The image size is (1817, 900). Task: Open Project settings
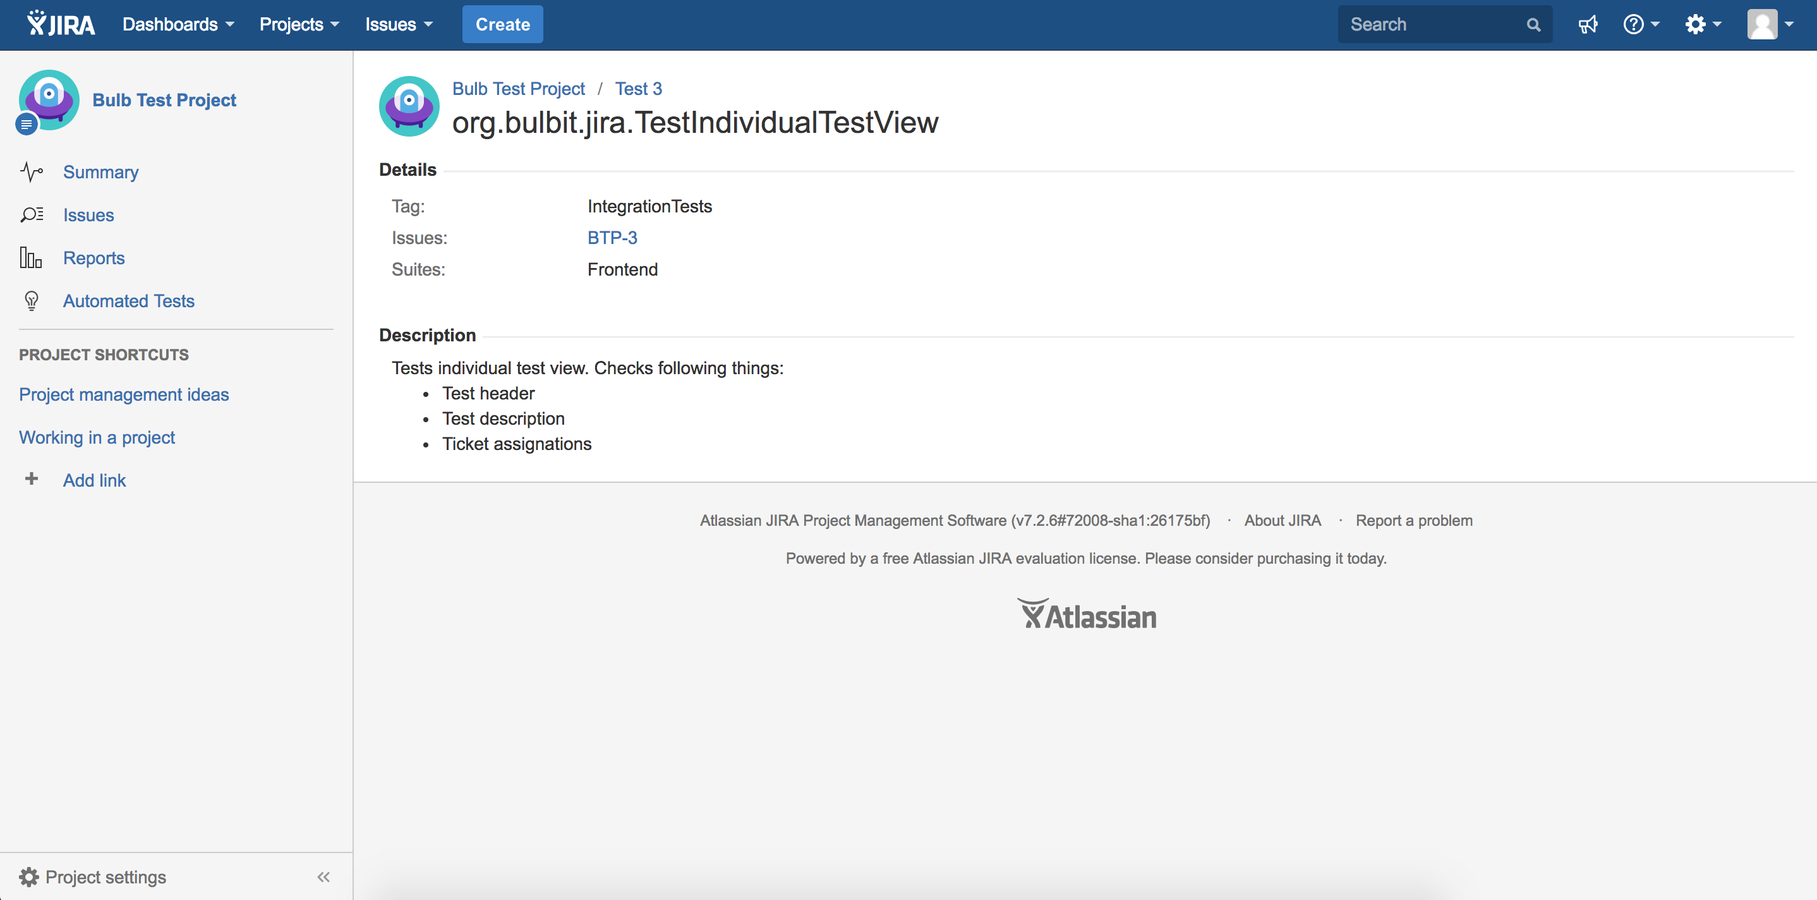(x=106, y=877)
